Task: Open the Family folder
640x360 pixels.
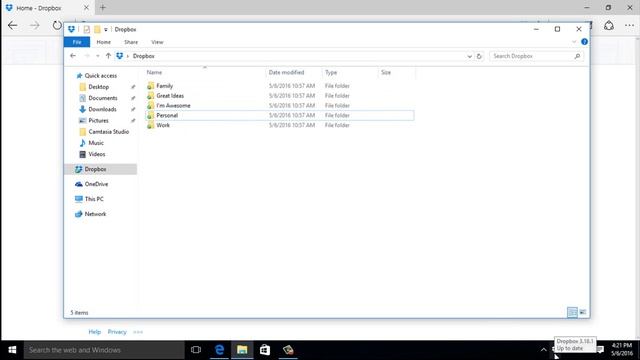Action: tap(164, 86)
